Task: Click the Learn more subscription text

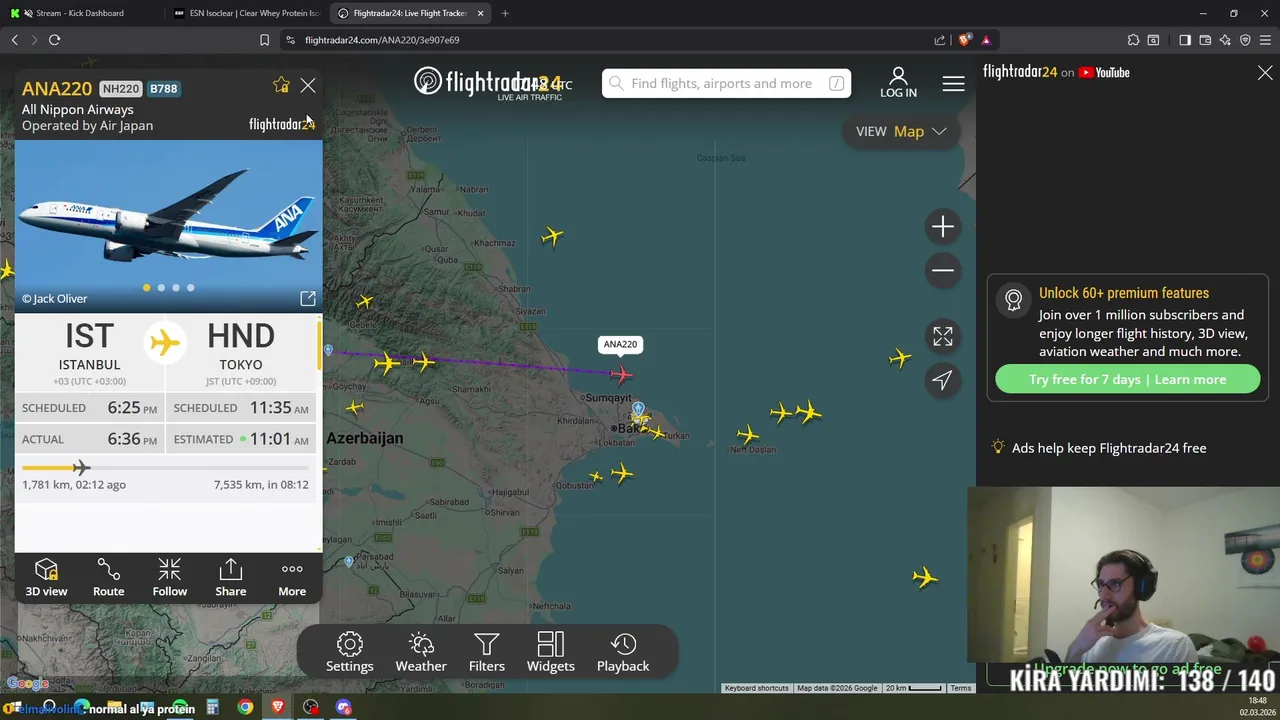Action: 1190,379
